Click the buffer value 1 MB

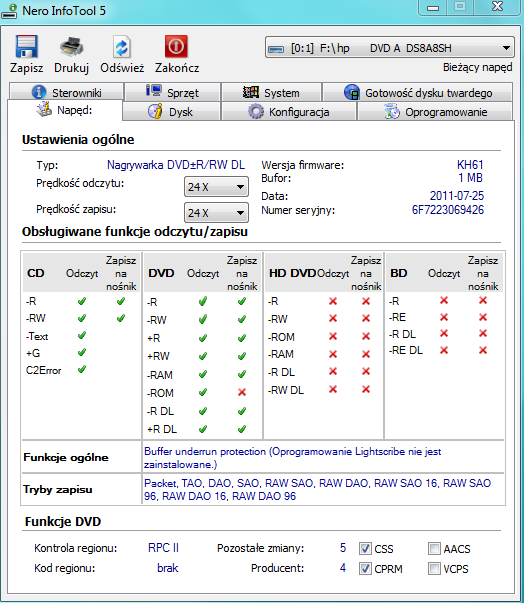tap(470, 178)
